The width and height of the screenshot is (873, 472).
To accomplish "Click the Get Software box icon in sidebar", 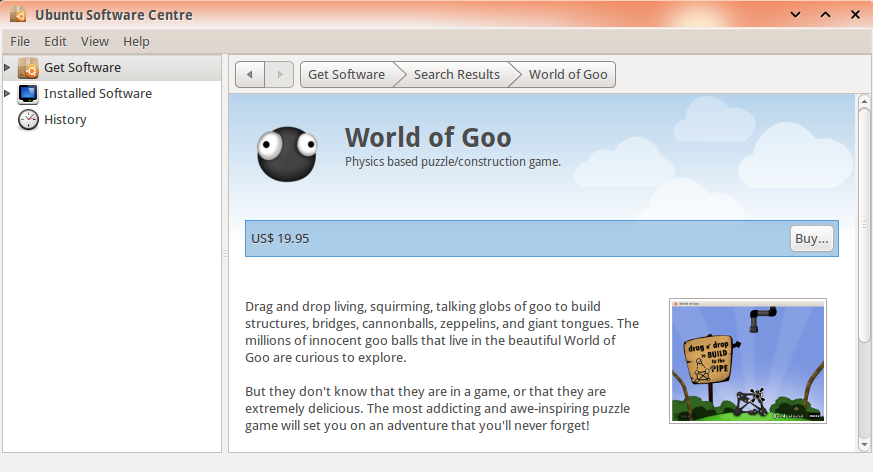I will coord(28,68).
